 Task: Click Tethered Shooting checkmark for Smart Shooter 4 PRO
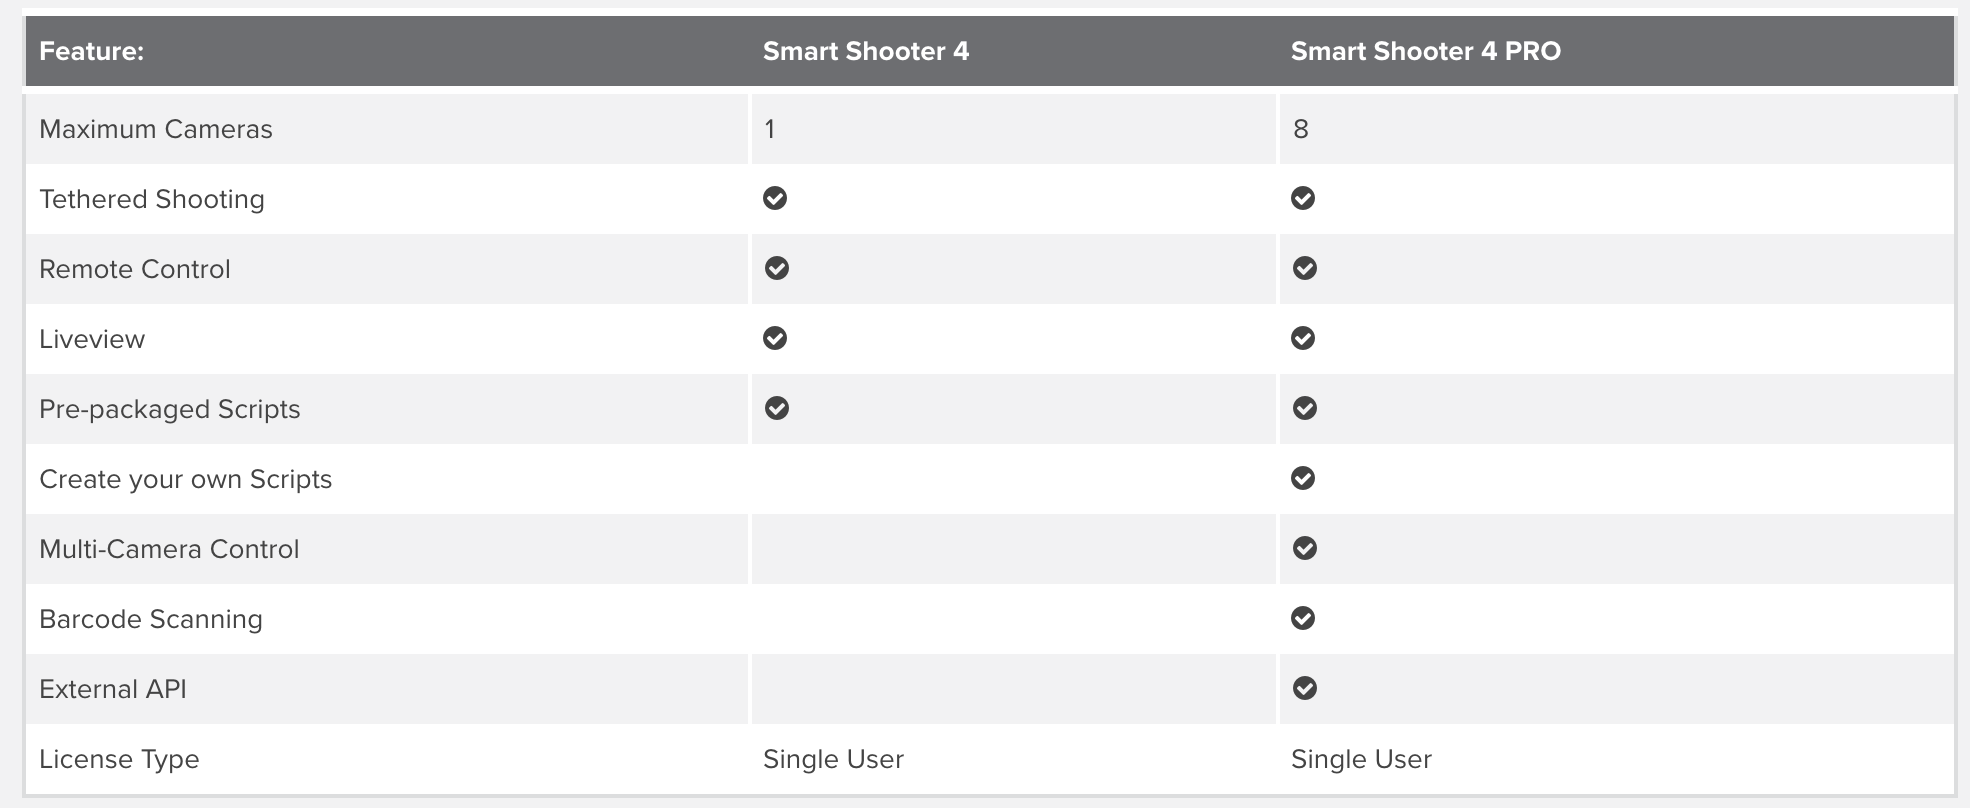pyautogui.click(x=1303, y=198)
